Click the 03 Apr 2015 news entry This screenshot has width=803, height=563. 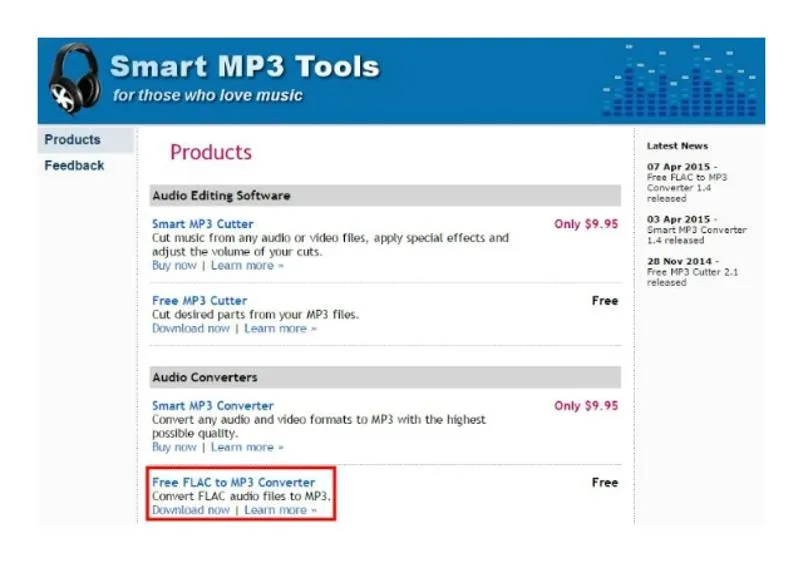click(x=696, y=230)
